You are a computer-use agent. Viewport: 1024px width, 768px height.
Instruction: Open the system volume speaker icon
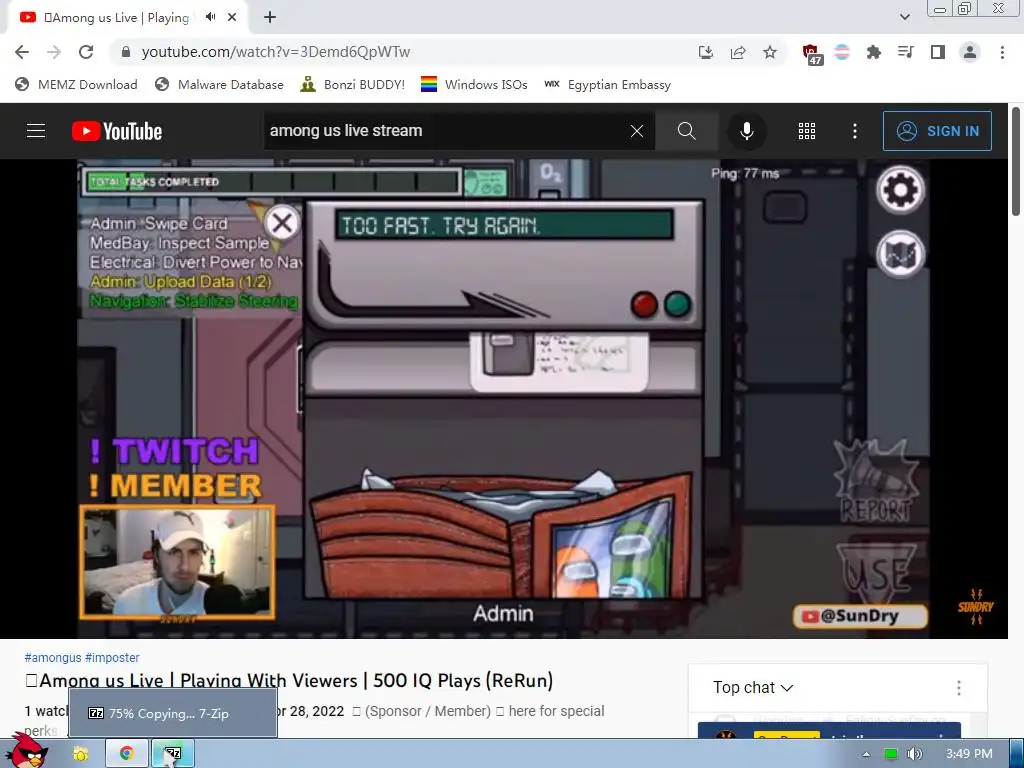click(915, 754)
